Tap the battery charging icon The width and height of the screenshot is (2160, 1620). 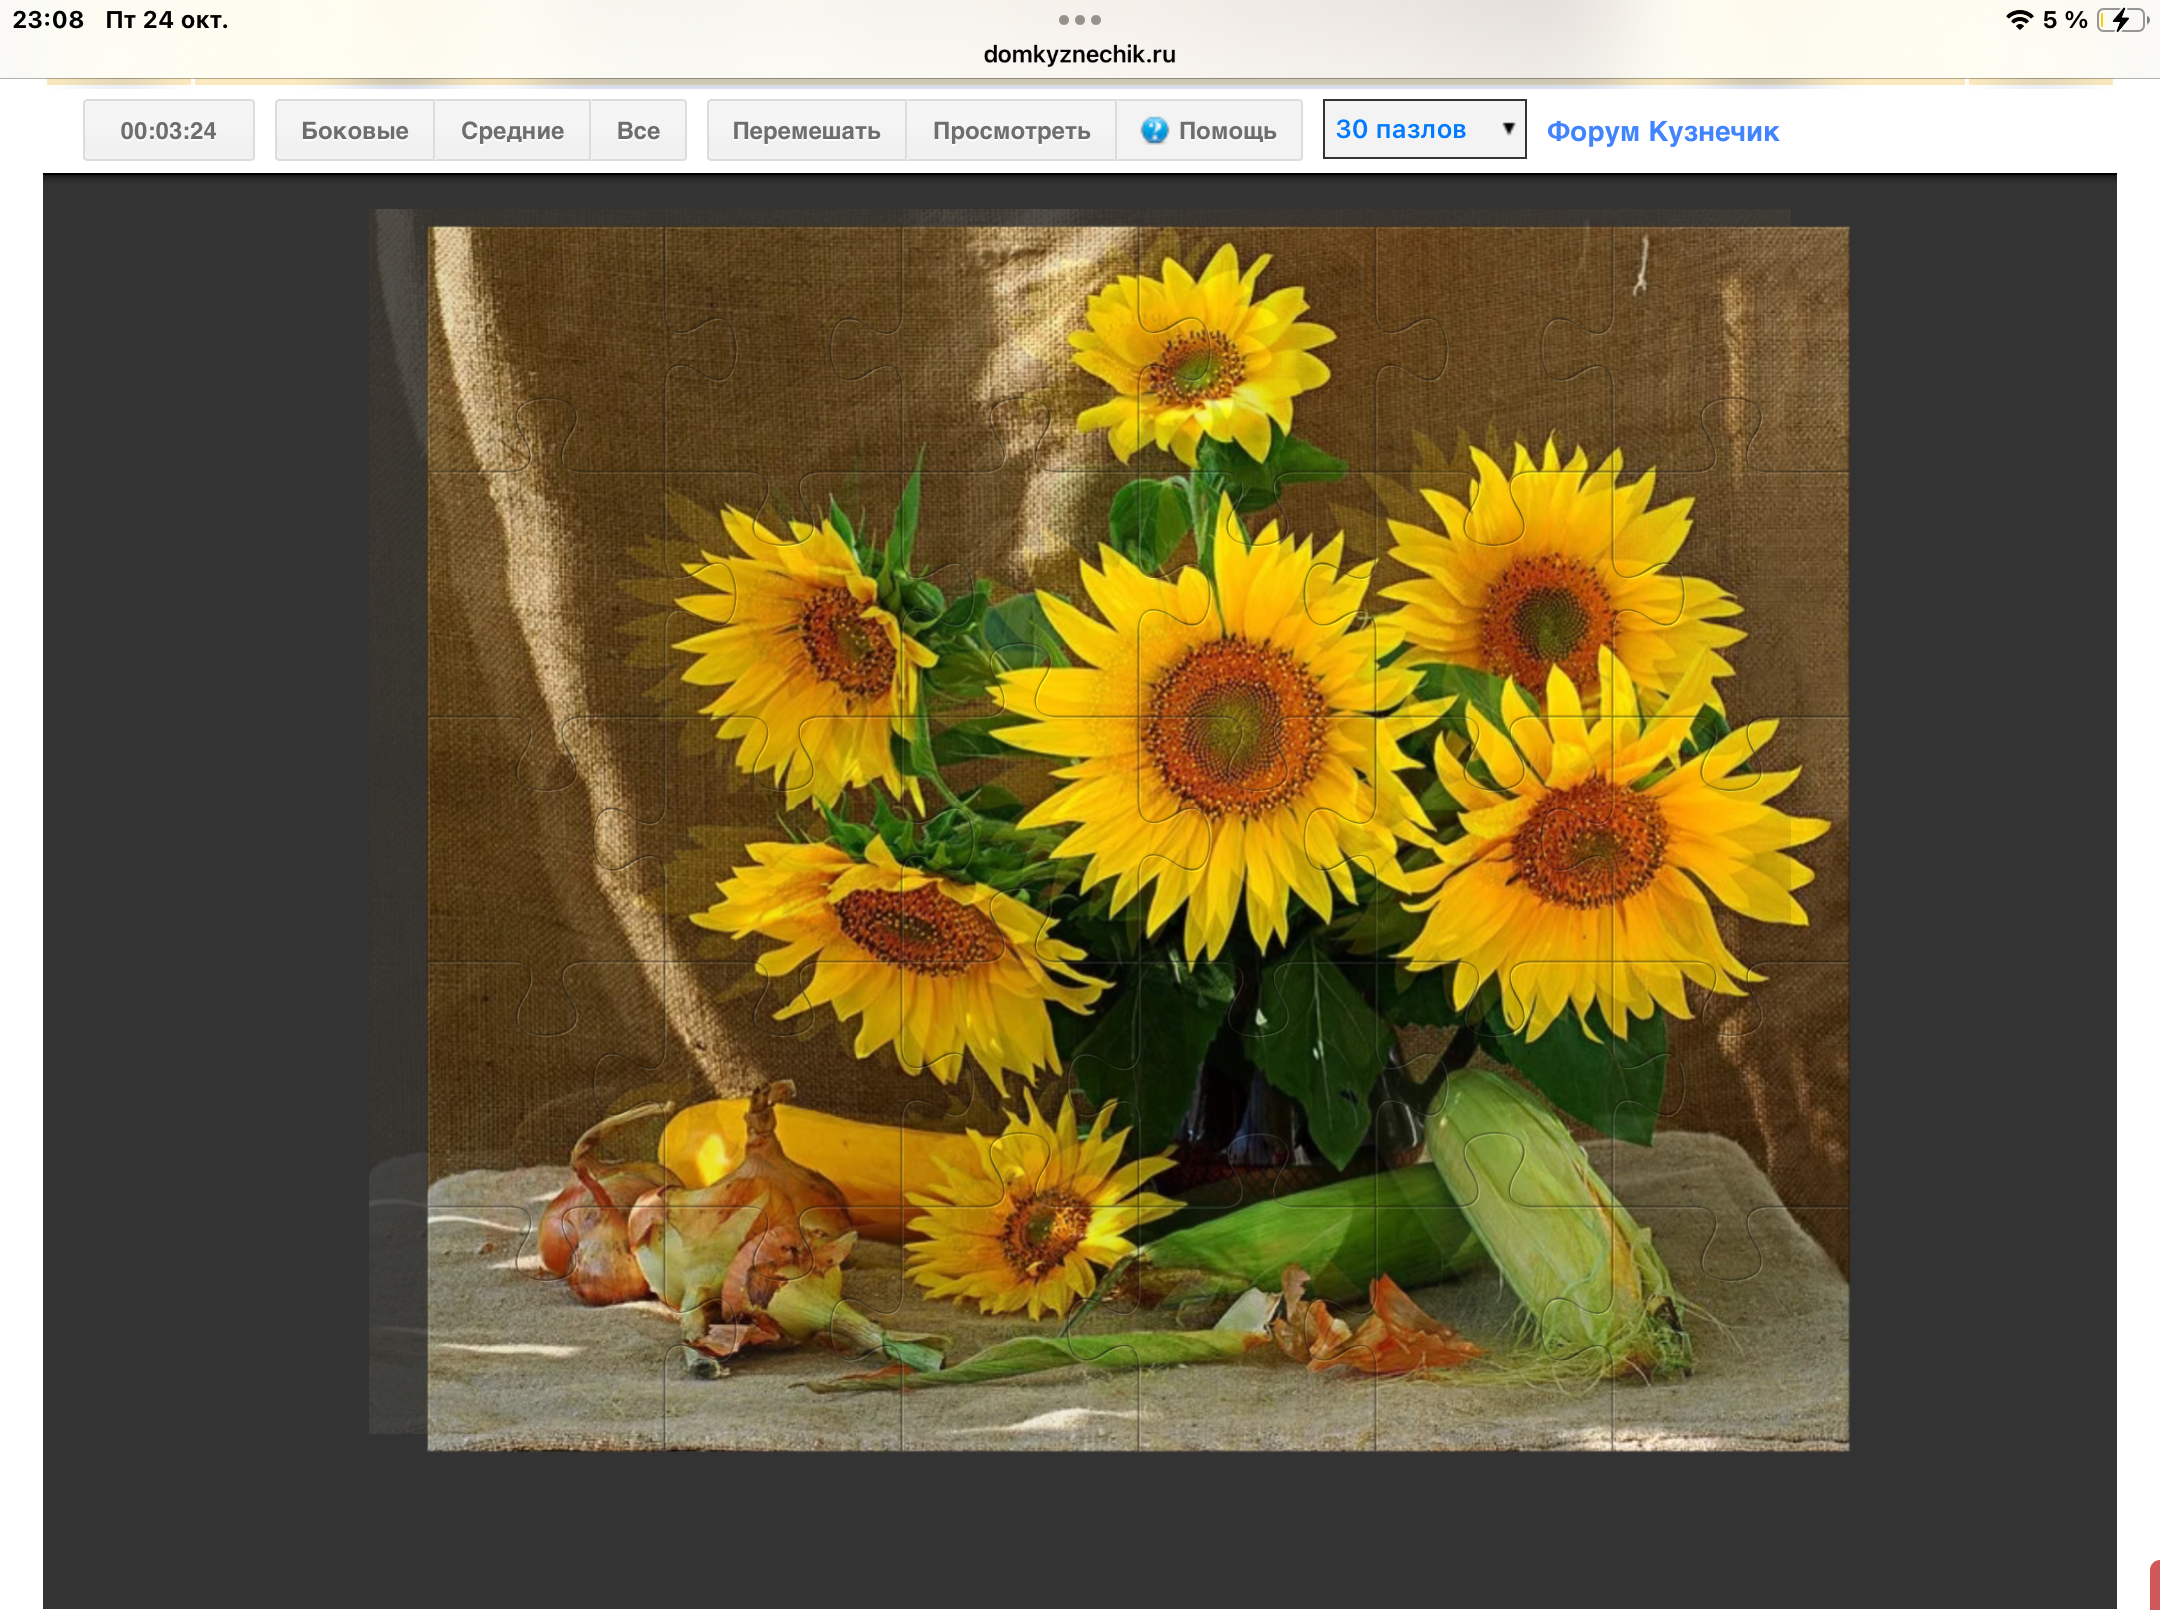[2120, 20]
